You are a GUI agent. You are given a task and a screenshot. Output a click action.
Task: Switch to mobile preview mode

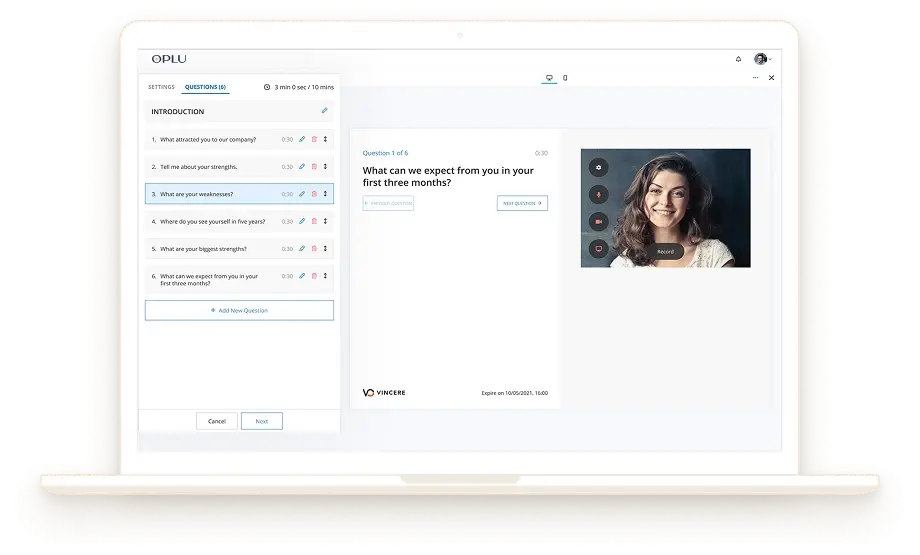pyautogui.click(x=565, y=78)
